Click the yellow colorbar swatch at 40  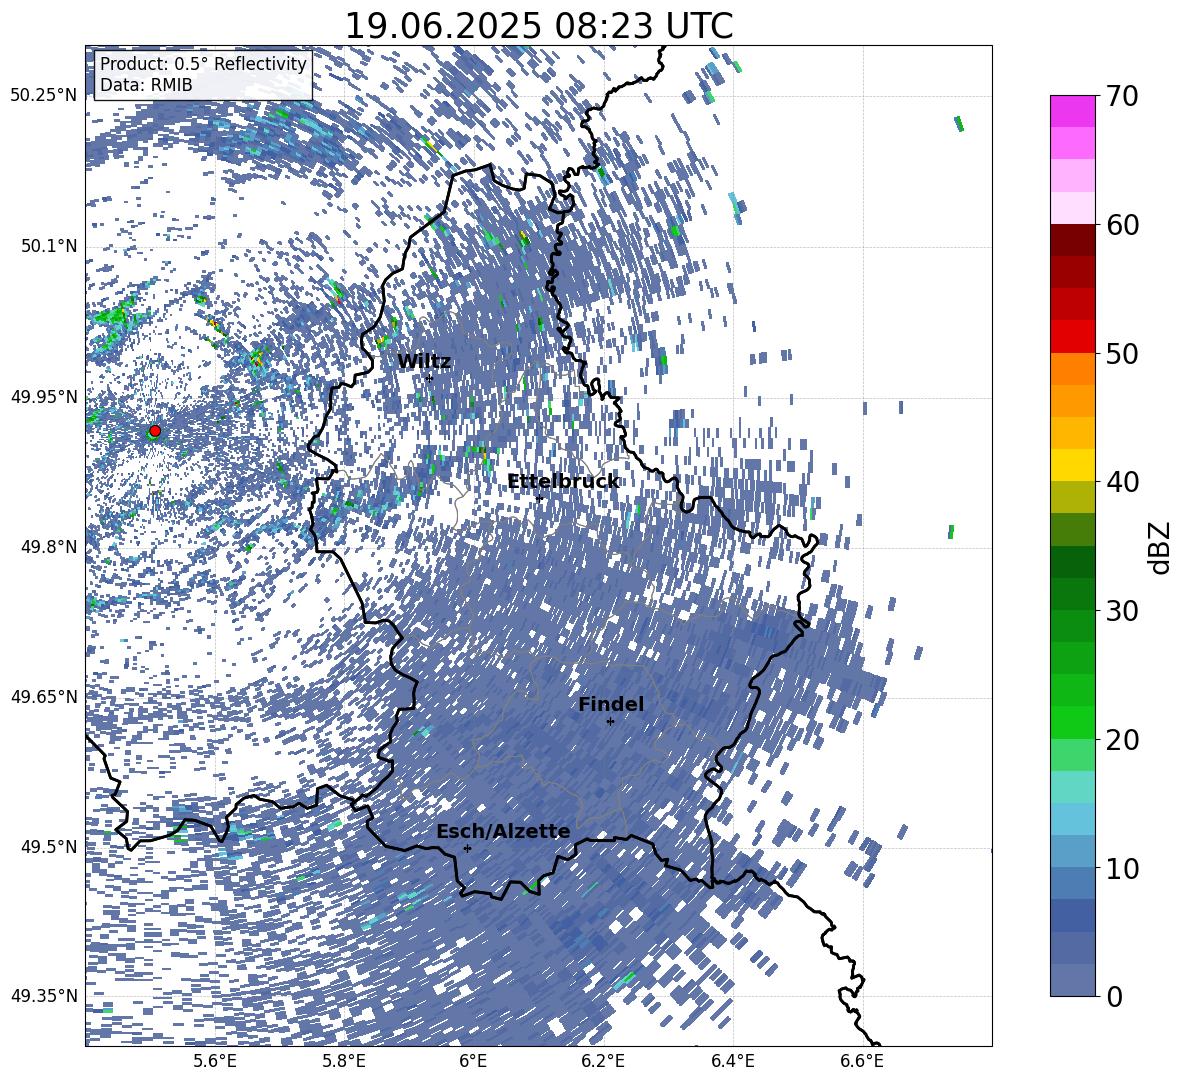(x=1072, y=465)
